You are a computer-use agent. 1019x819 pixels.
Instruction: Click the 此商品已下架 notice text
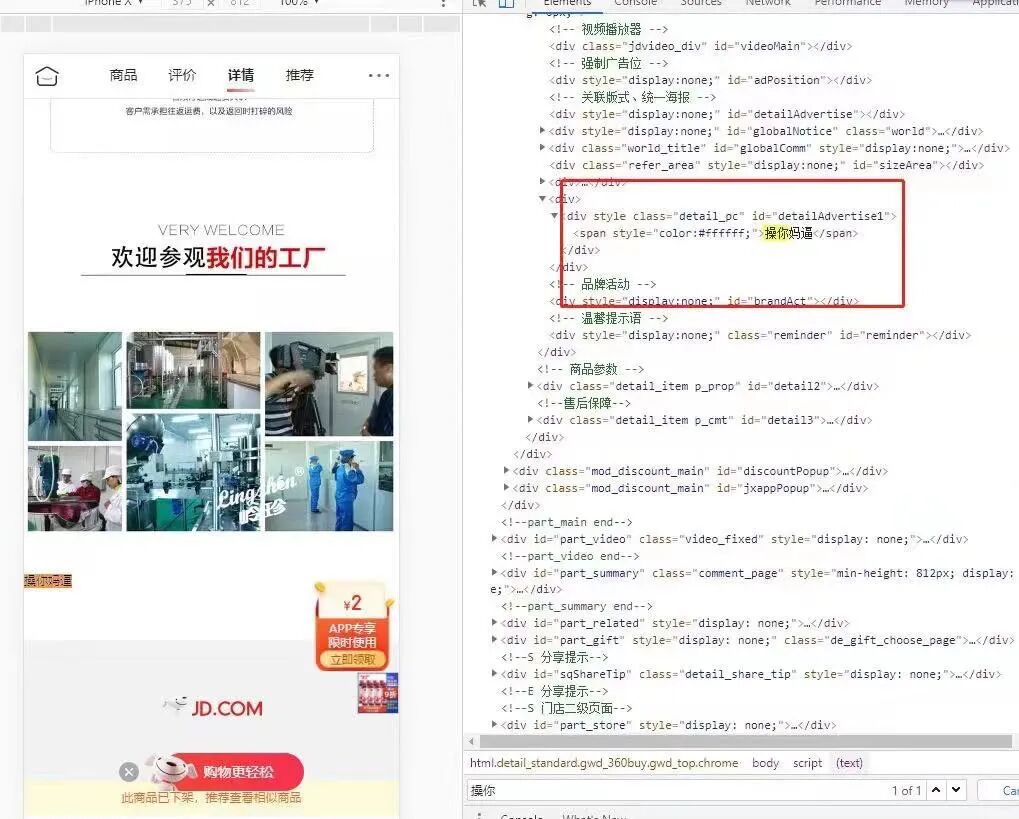click(211, 798)
